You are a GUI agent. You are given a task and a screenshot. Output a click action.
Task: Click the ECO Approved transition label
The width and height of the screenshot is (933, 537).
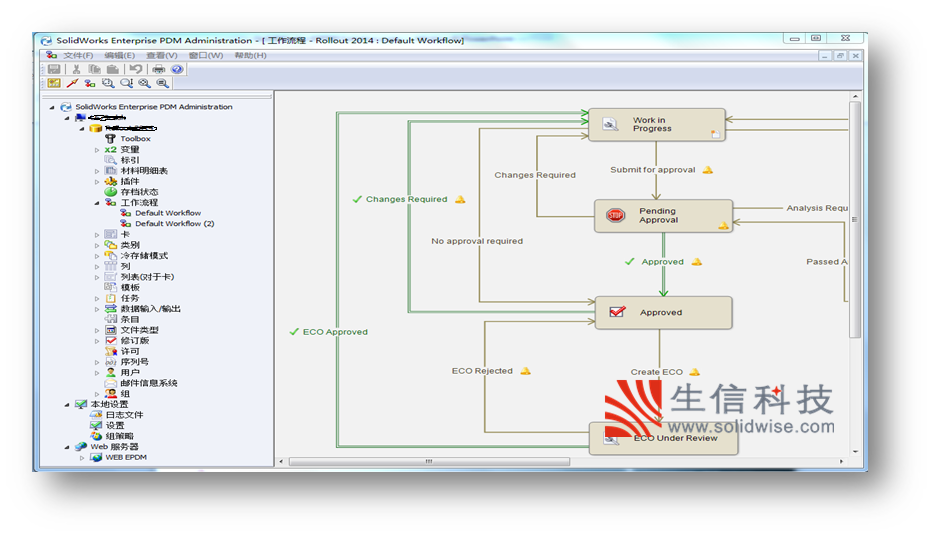pos(335,332)
